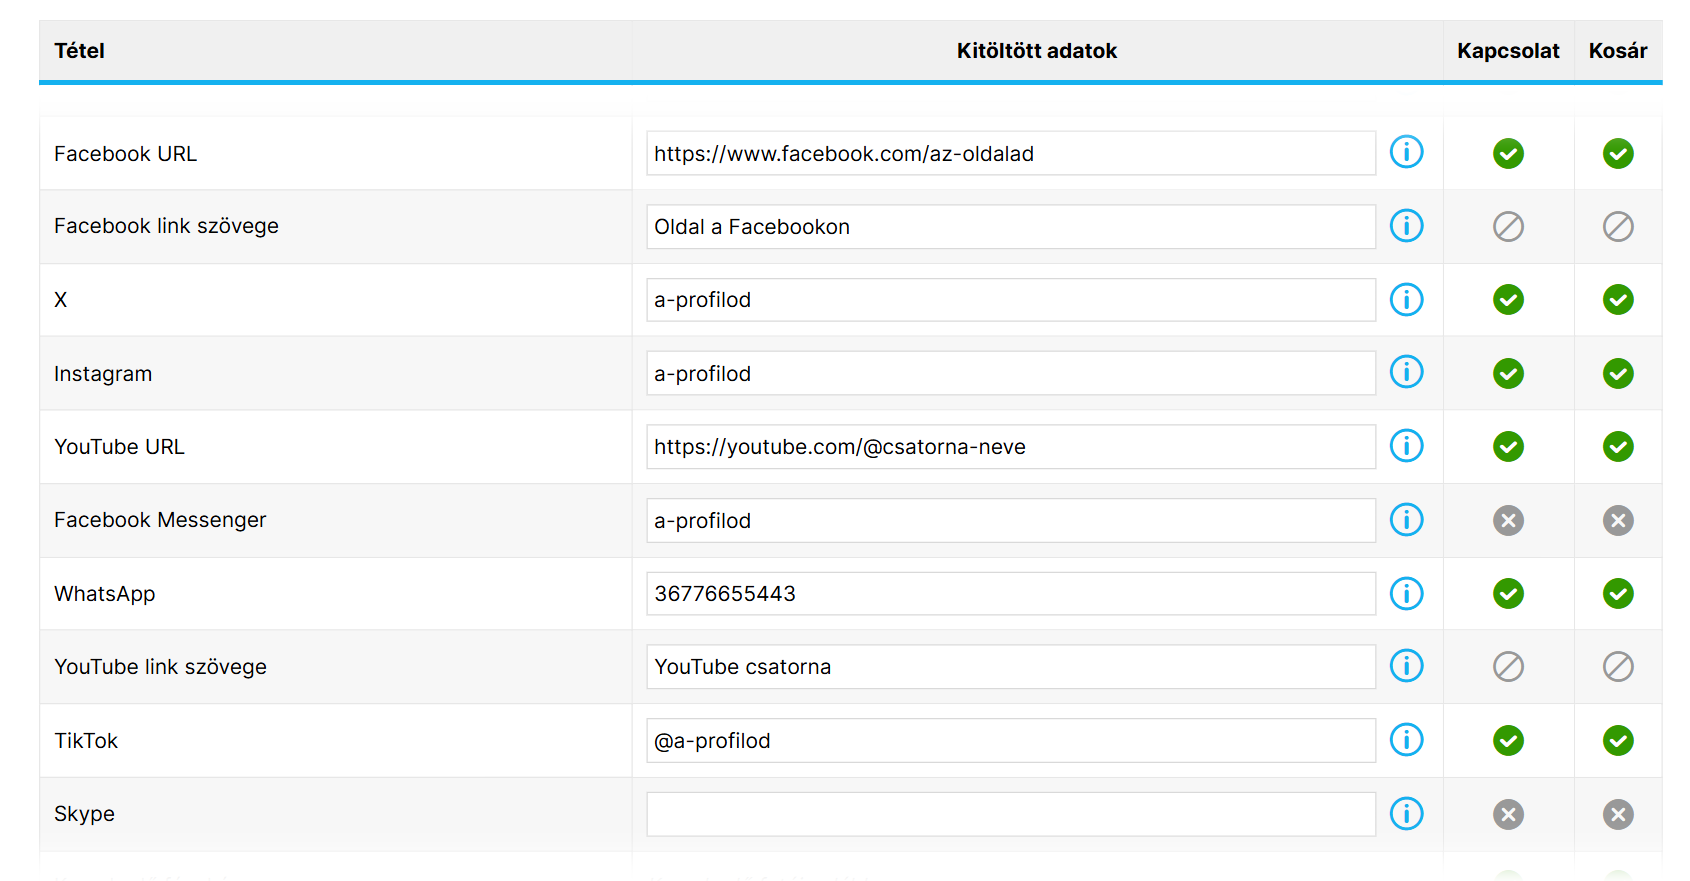Click the Facebook link szövege text field
Image resolution: width=1690 pixels, height=881 pixels.
[x=1011, y=227]
